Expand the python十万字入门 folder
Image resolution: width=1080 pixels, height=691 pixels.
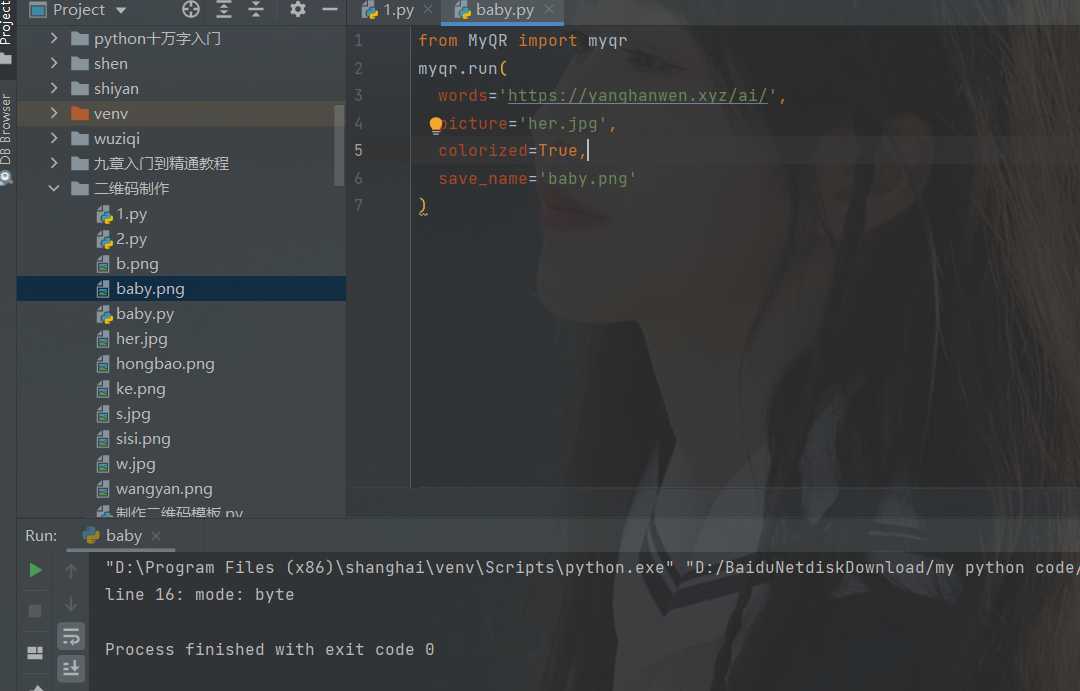click(x=54, y=39)
